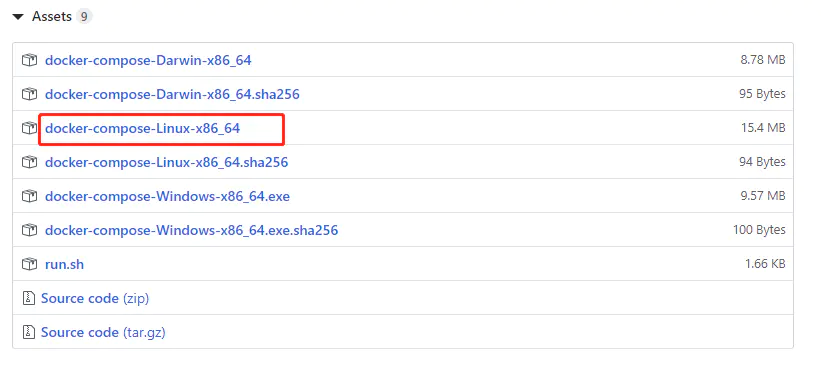Click zip file icon beside Source code (tar.gz)

click(x=28, y=332)
